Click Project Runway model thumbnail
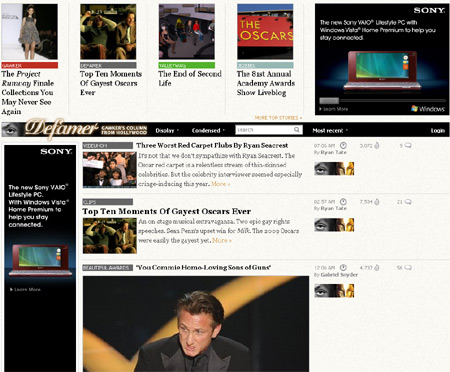The height and width of the screenshot is (372, 450). tap(29, 32)
